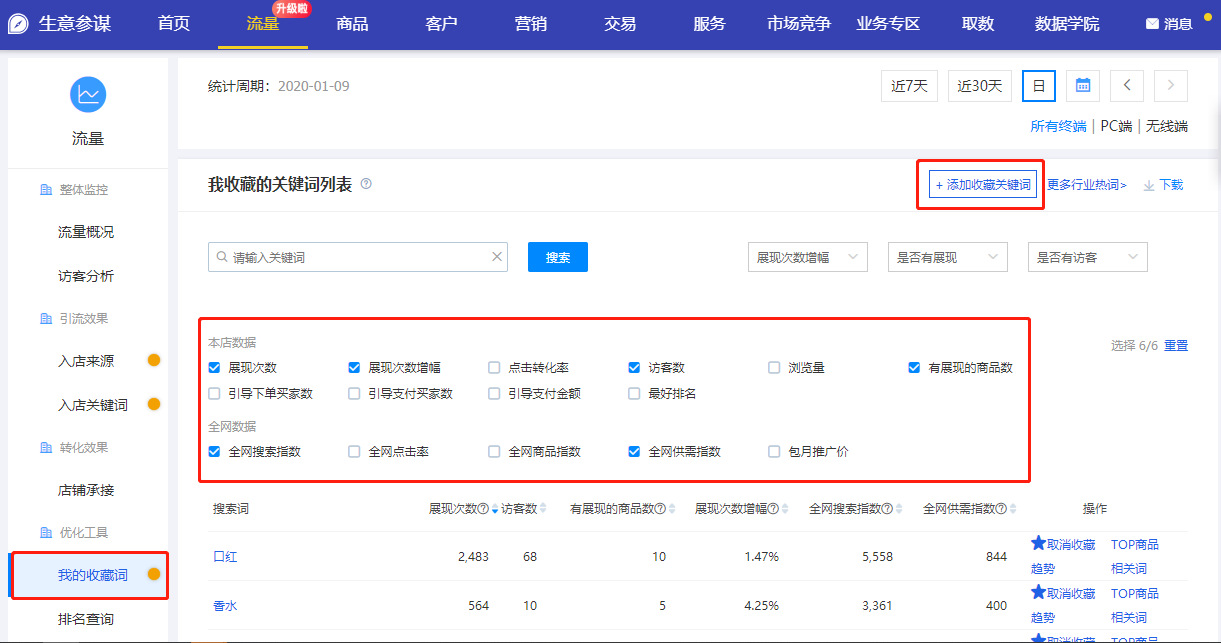
Task: Go to next date with right arrow
Action: (1171, 86)
